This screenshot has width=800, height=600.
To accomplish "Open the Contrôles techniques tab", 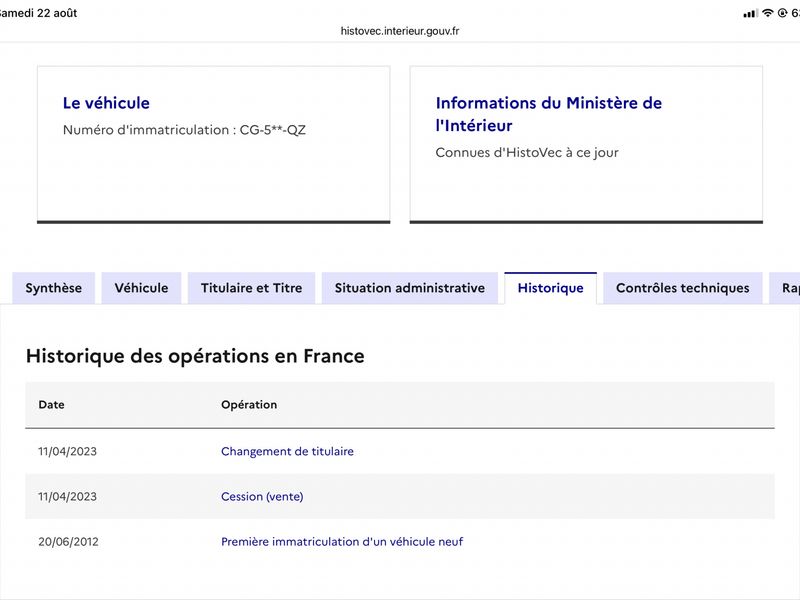I will pyautogui.click(x=683, y=288).
